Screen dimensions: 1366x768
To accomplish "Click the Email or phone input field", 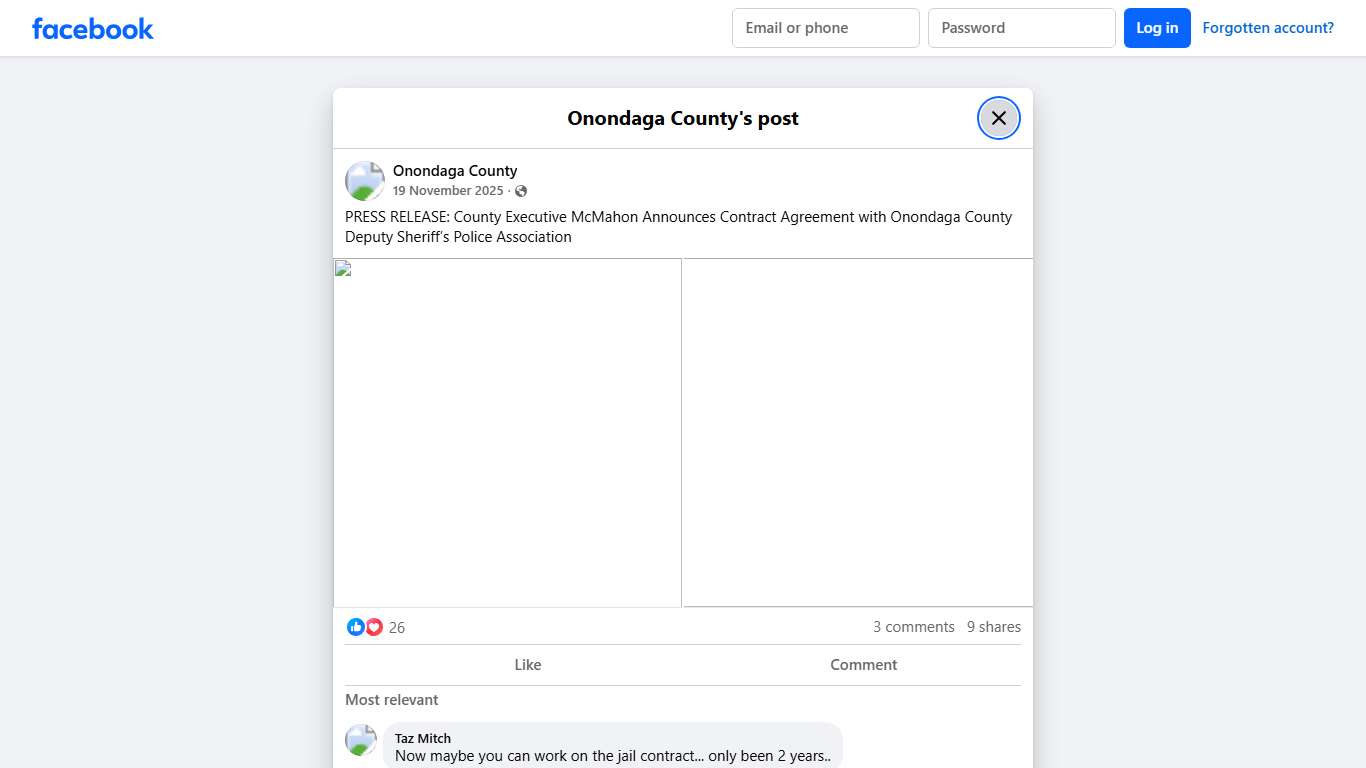I will [825, 28].
